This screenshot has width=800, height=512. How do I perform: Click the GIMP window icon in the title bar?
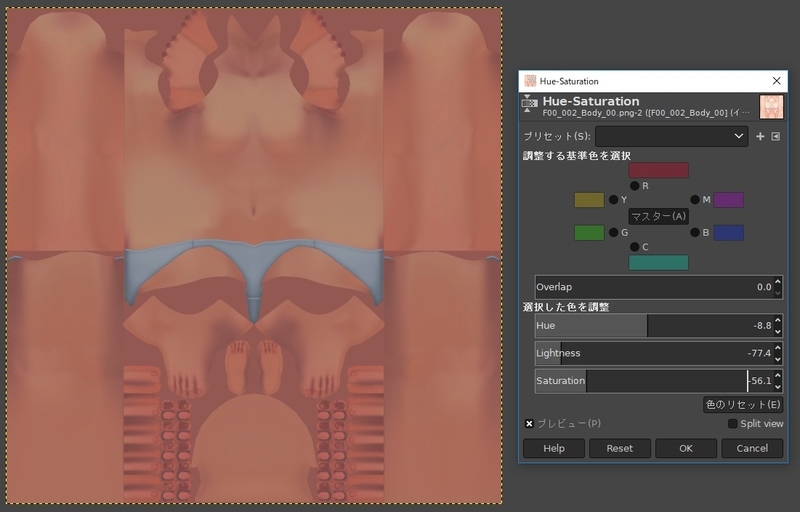[530, 81]
